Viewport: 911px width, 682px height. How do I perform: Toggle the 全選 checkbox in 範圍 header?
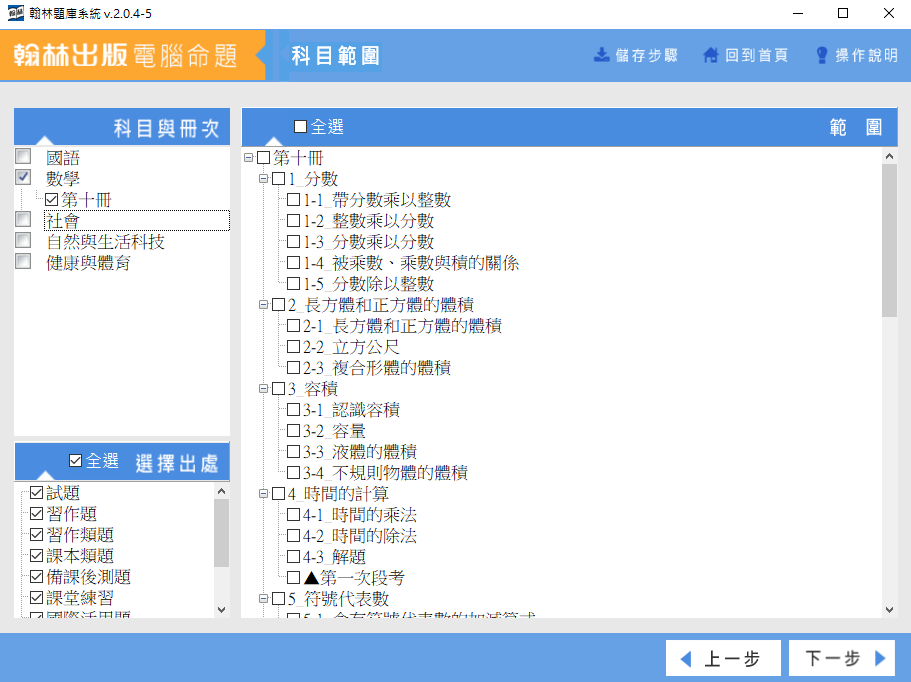coord(300,127)
